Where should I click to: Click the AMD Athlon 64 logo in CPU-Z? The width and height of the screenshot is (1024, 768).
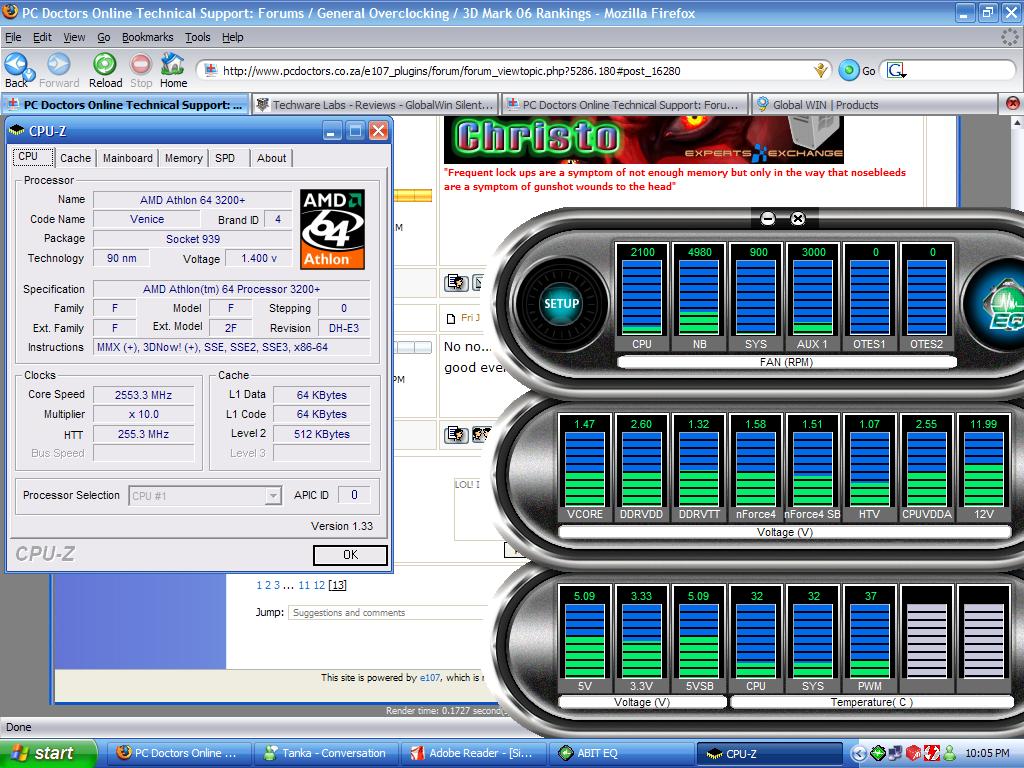[332, 229]
